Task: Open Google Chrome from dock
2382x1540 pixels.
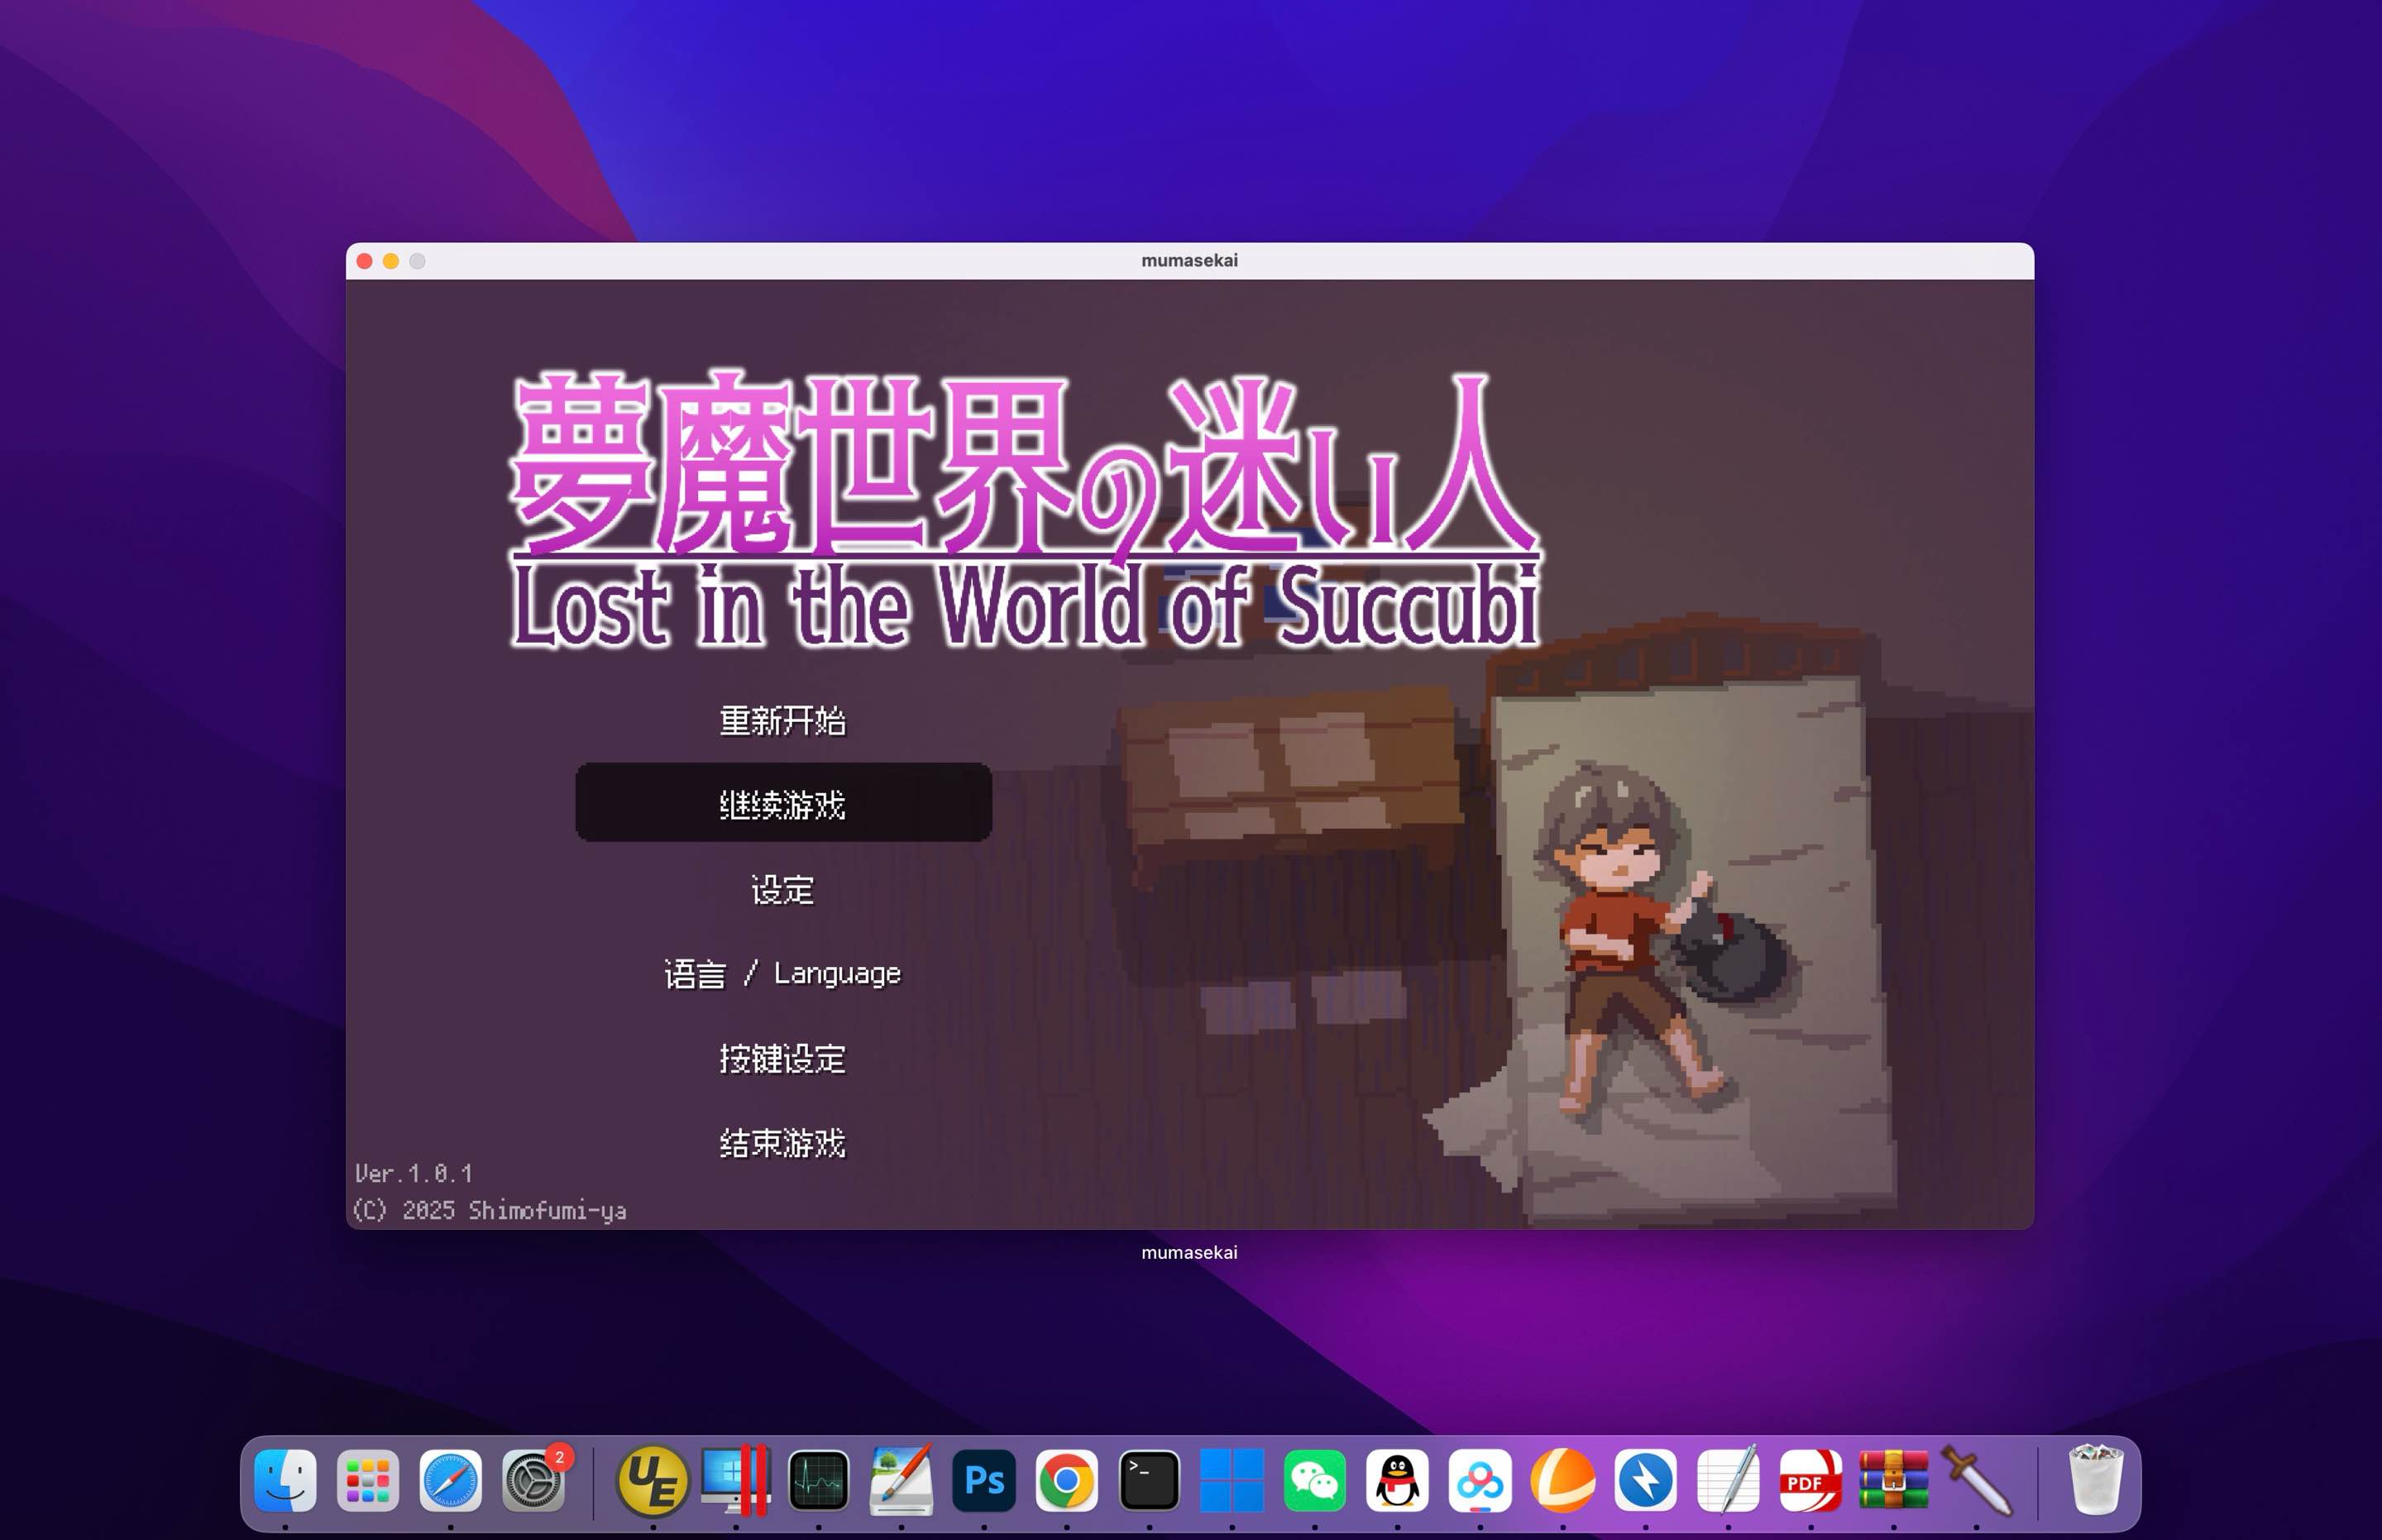Action: (1066, 1481)
